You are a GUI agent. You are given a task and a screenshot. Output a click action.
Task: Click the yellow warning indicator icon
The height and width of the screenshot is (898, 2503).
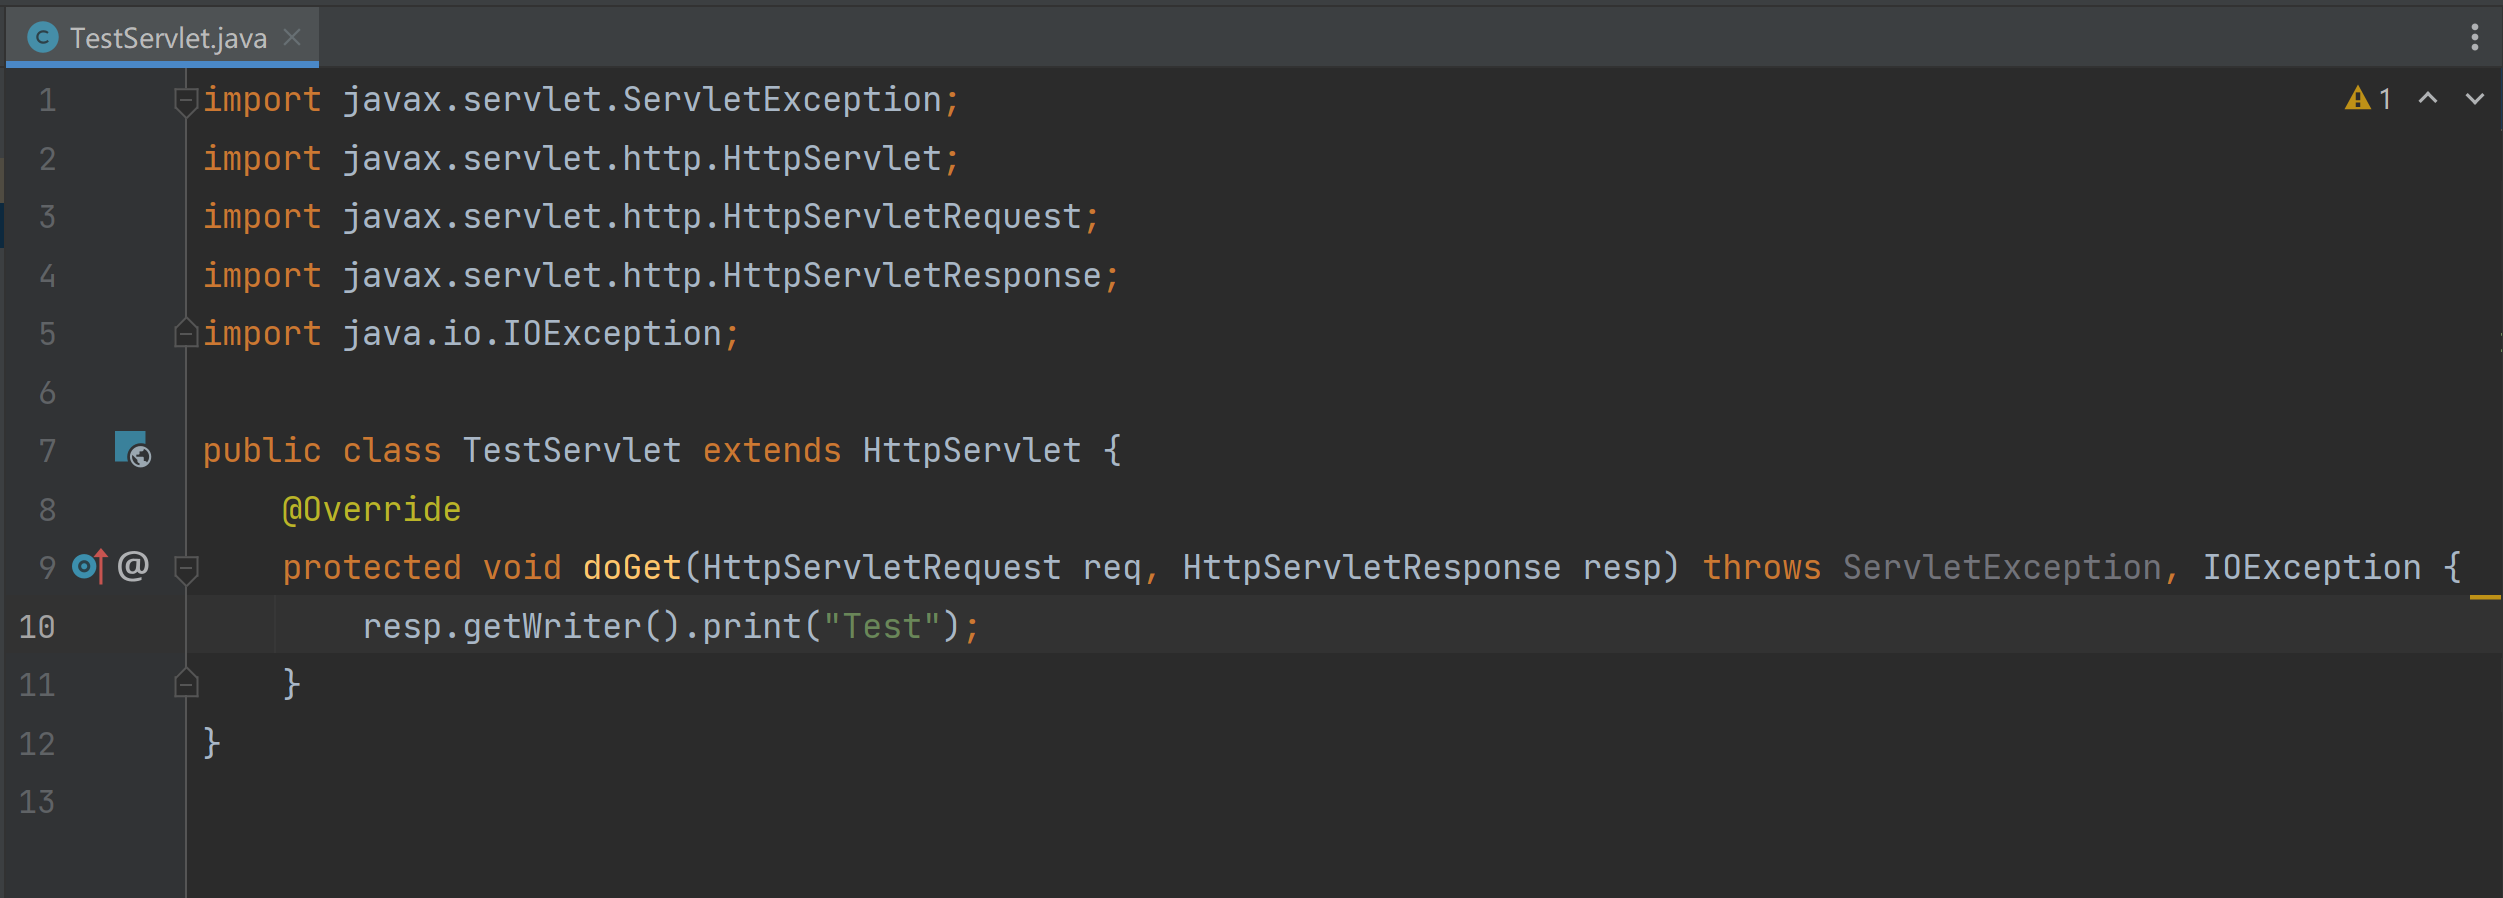[2357, 99]
